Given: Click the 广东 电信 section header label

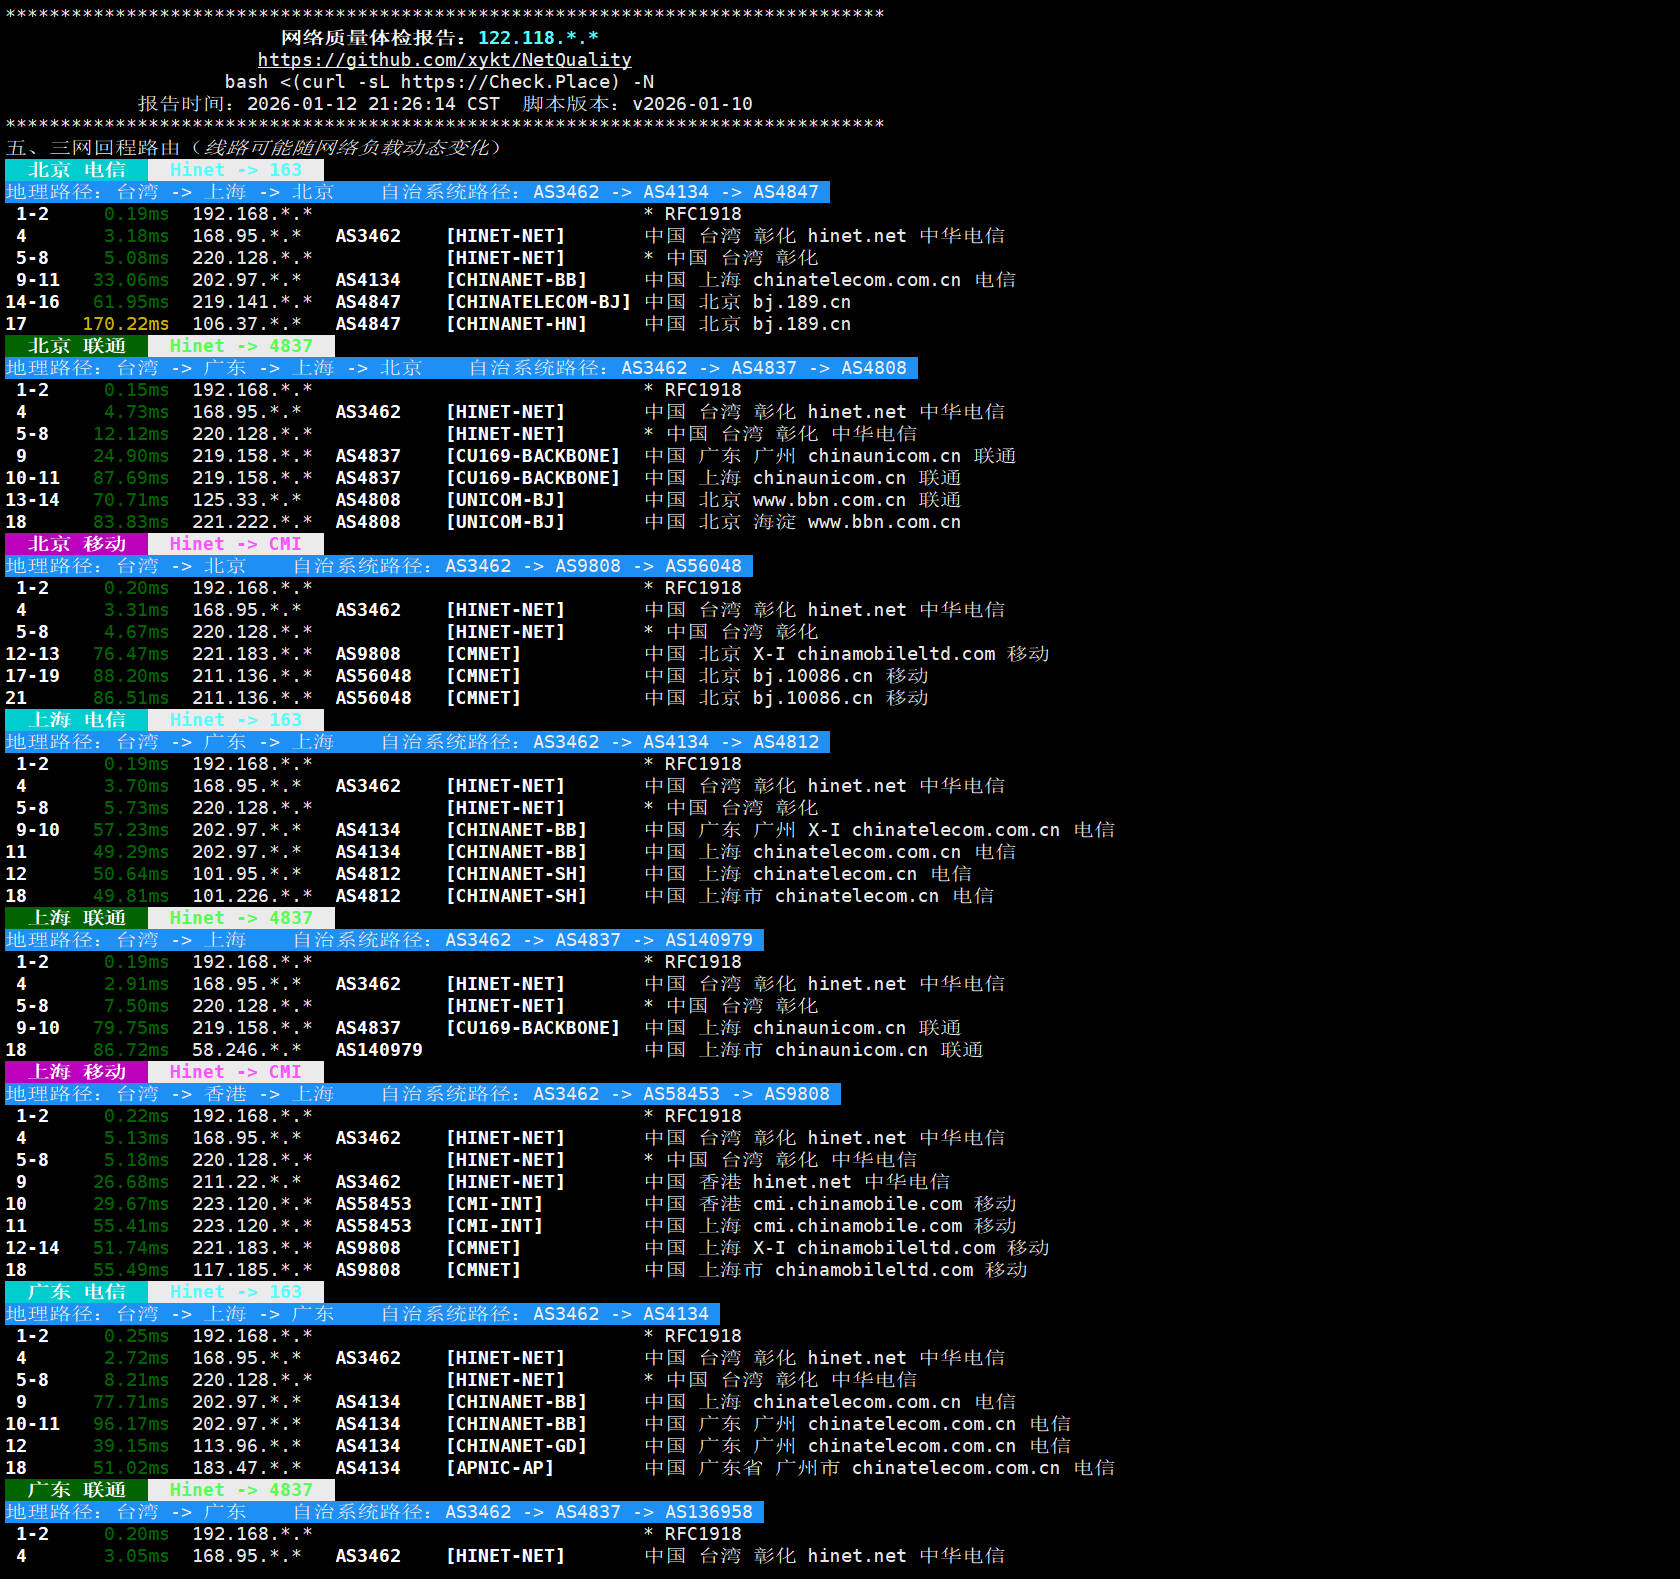Looking at the screenshot, I should [77, 1292].
